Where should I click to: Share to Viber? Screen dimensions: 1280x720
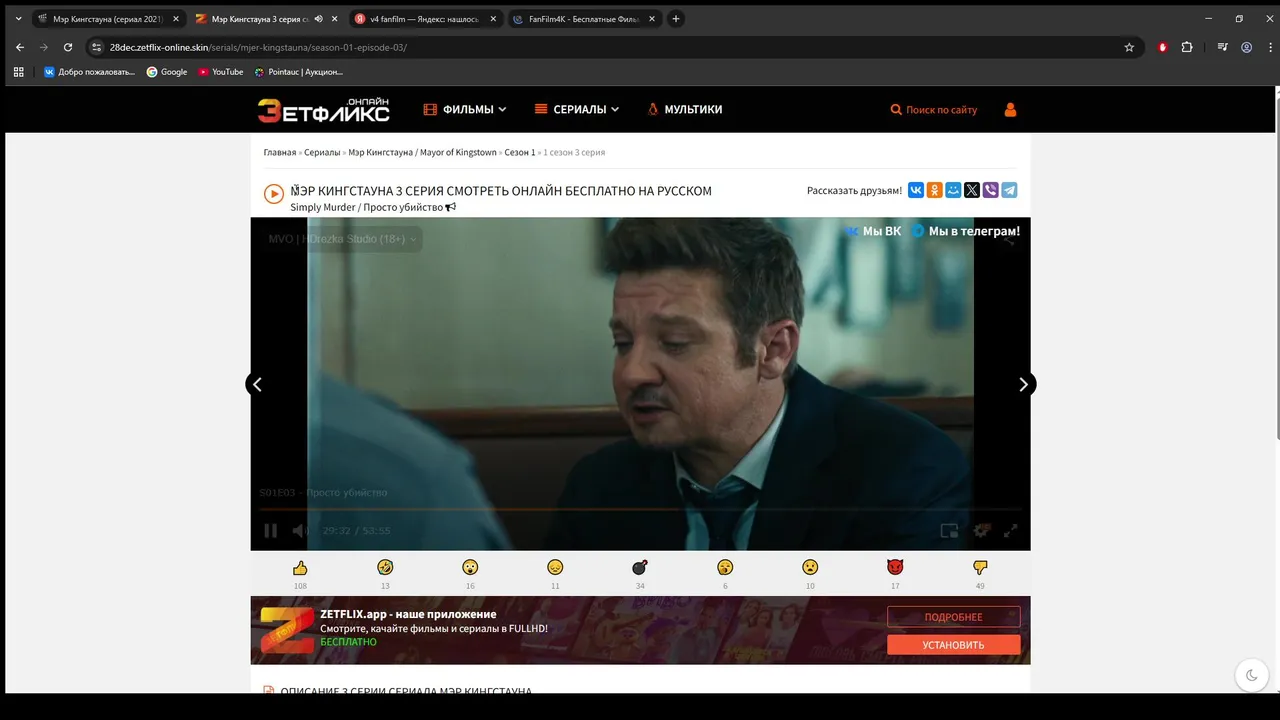[x=990, y=190]
